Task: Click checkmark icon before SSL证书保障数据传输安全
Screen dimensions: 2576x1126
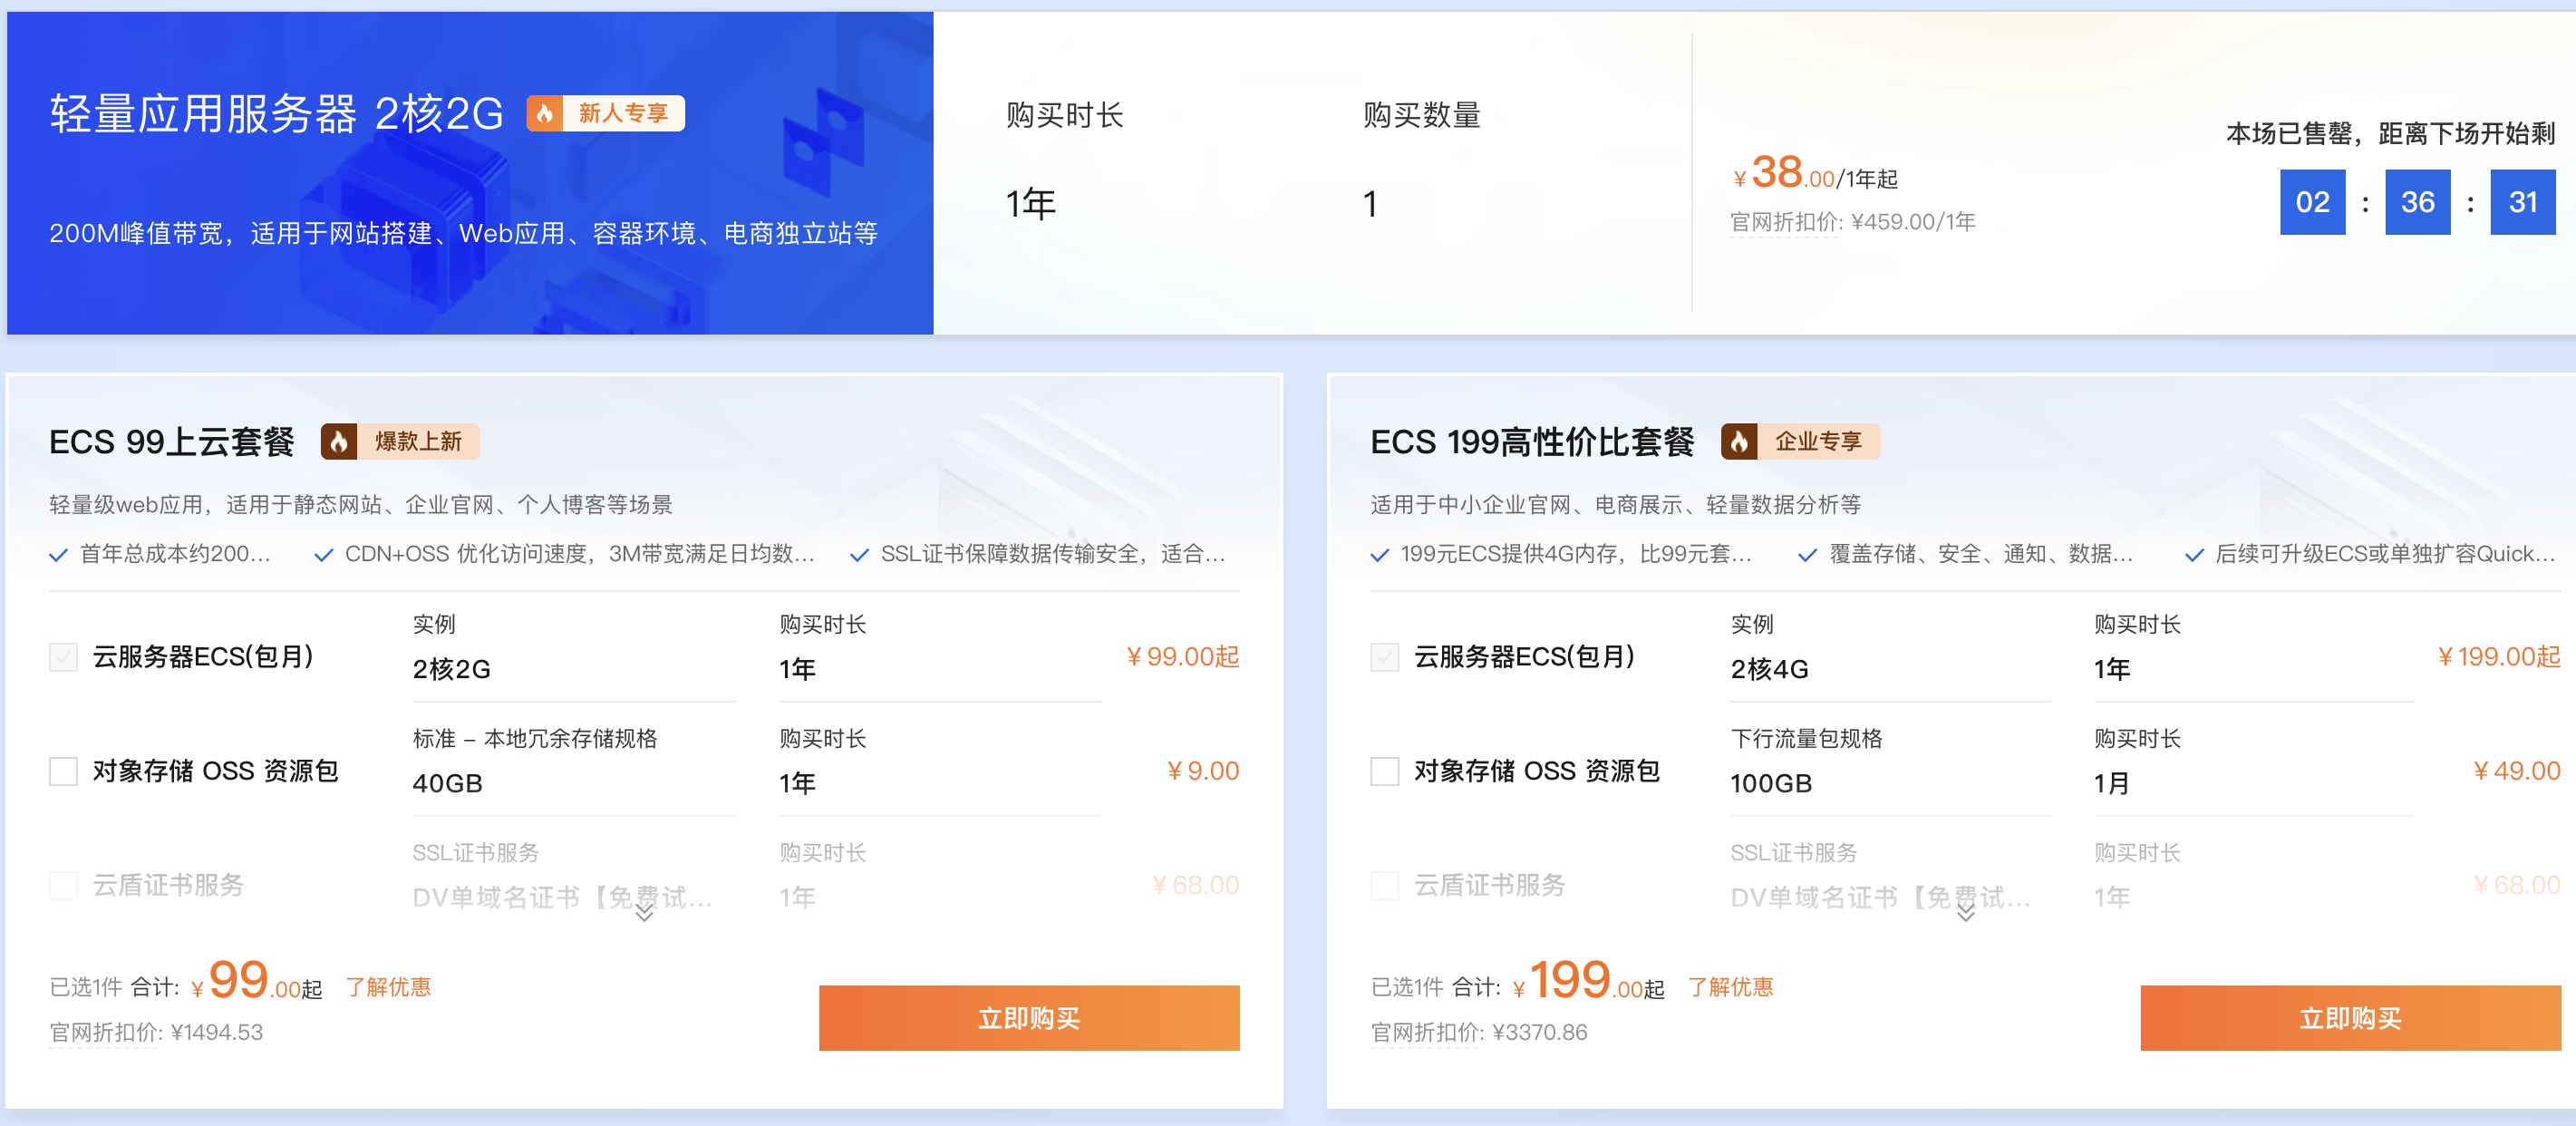Action: tap(859, 555)
